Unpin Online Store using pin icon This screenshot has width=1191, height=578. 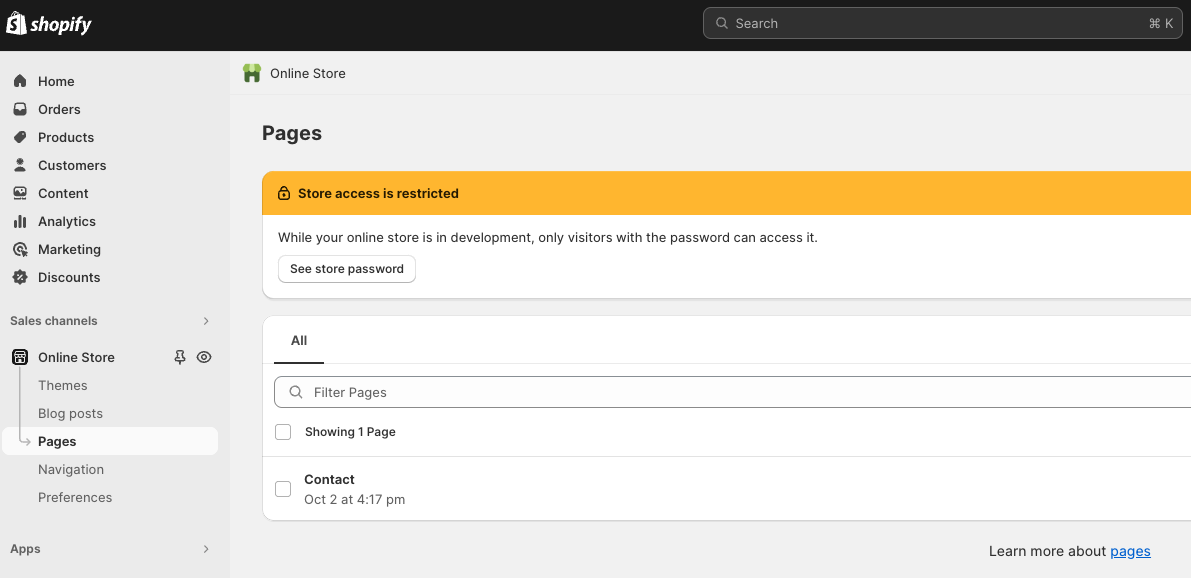180,357
